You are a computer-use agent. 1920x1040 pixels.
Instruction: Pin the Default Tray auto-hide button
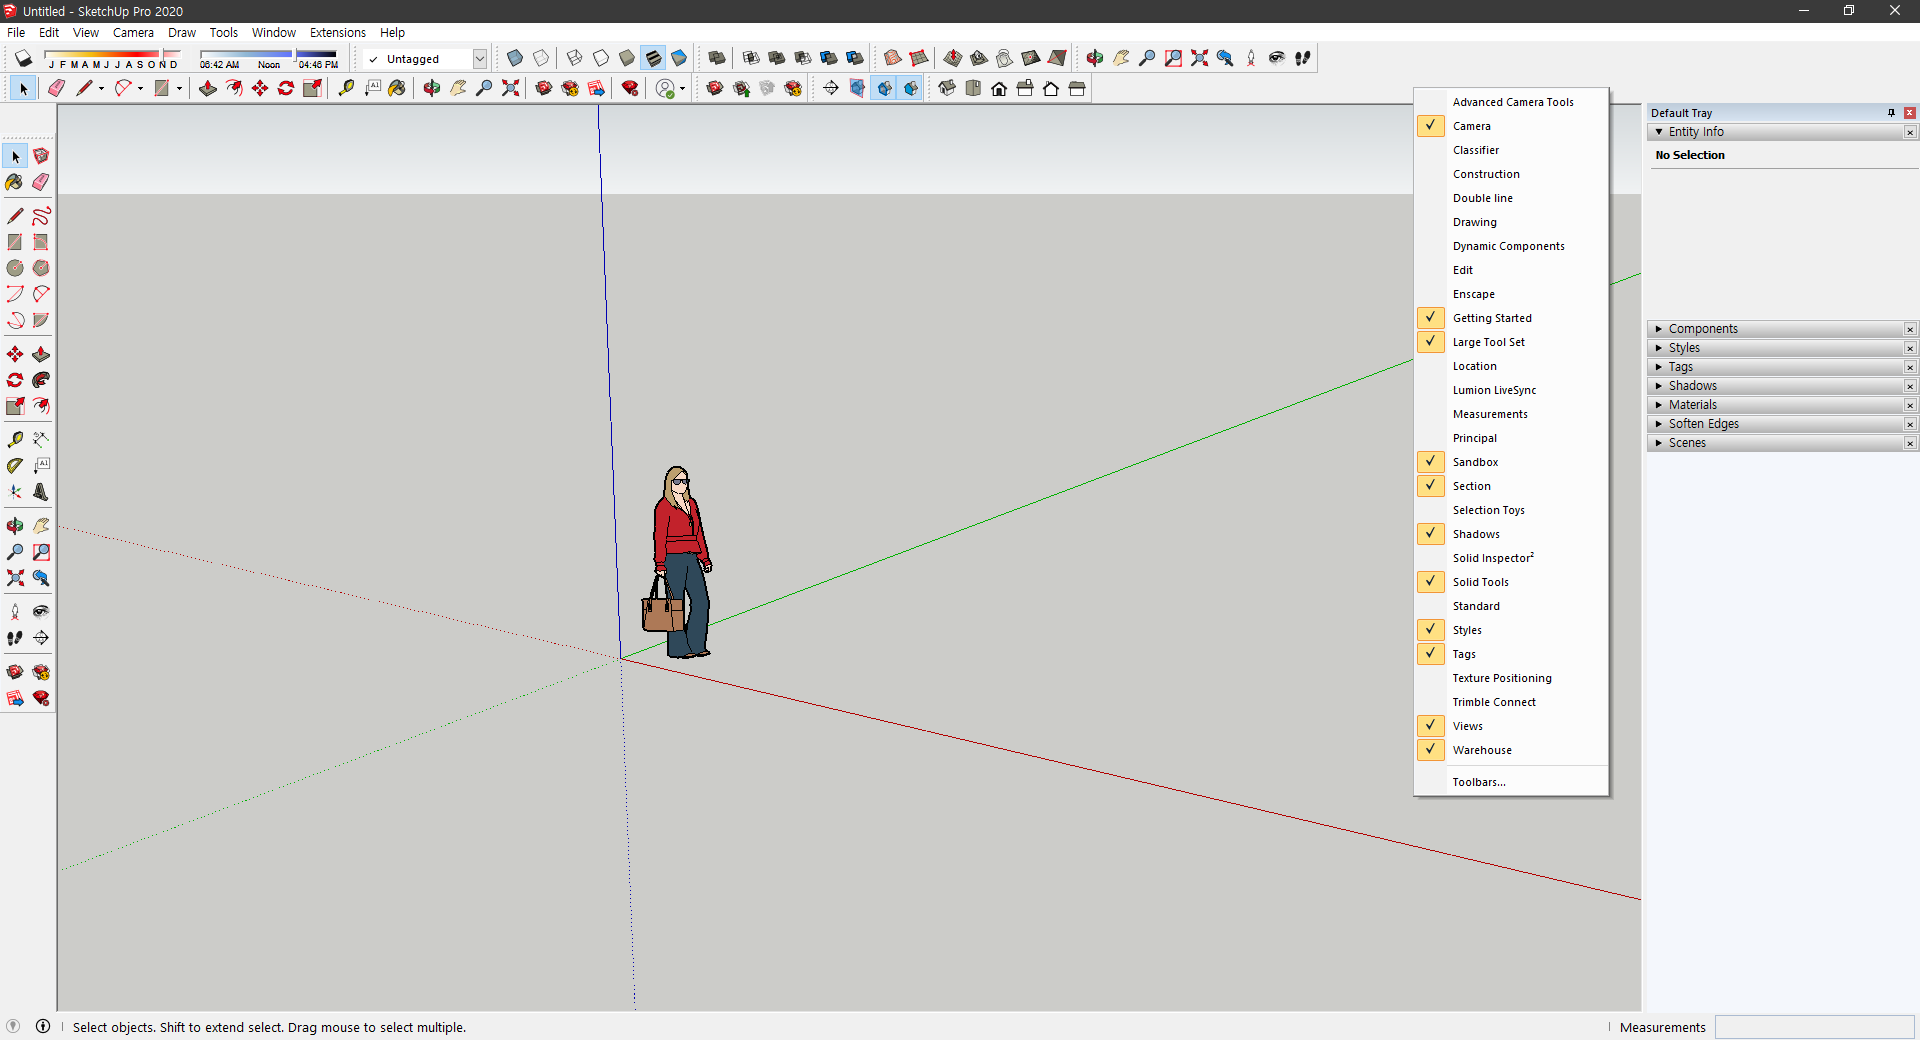(x=1891, y=113)
